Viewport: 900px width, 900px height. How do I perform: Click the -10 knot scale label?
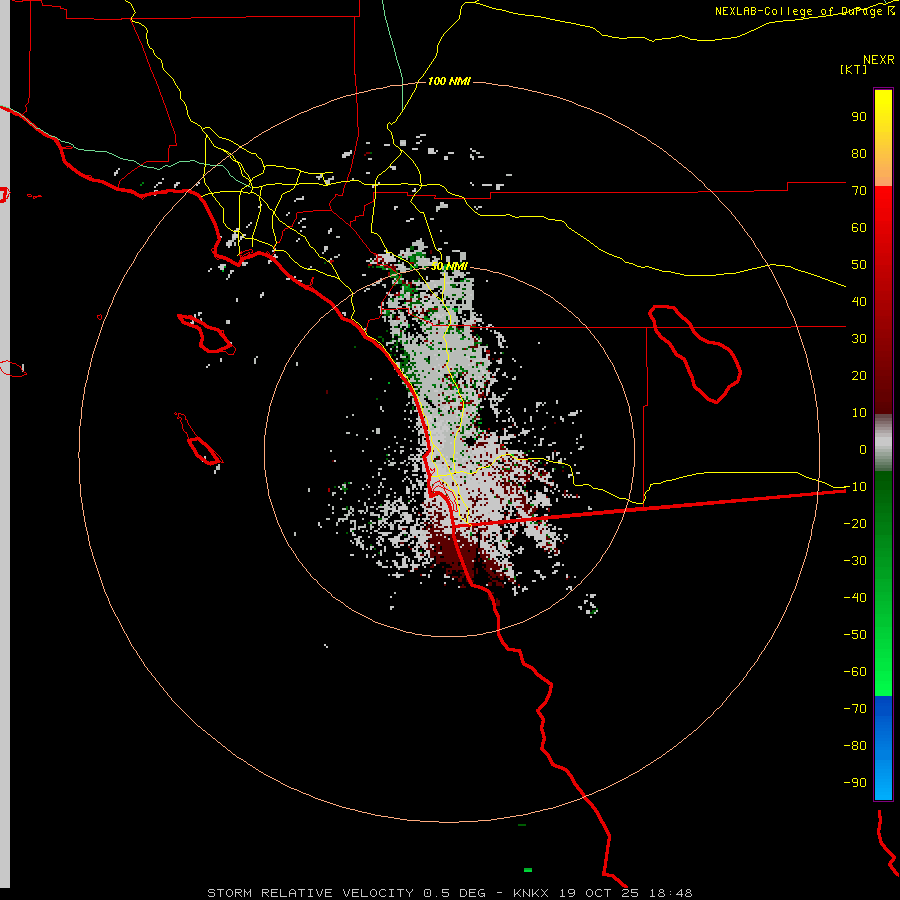pyautogui.click(x=855, y=487)
